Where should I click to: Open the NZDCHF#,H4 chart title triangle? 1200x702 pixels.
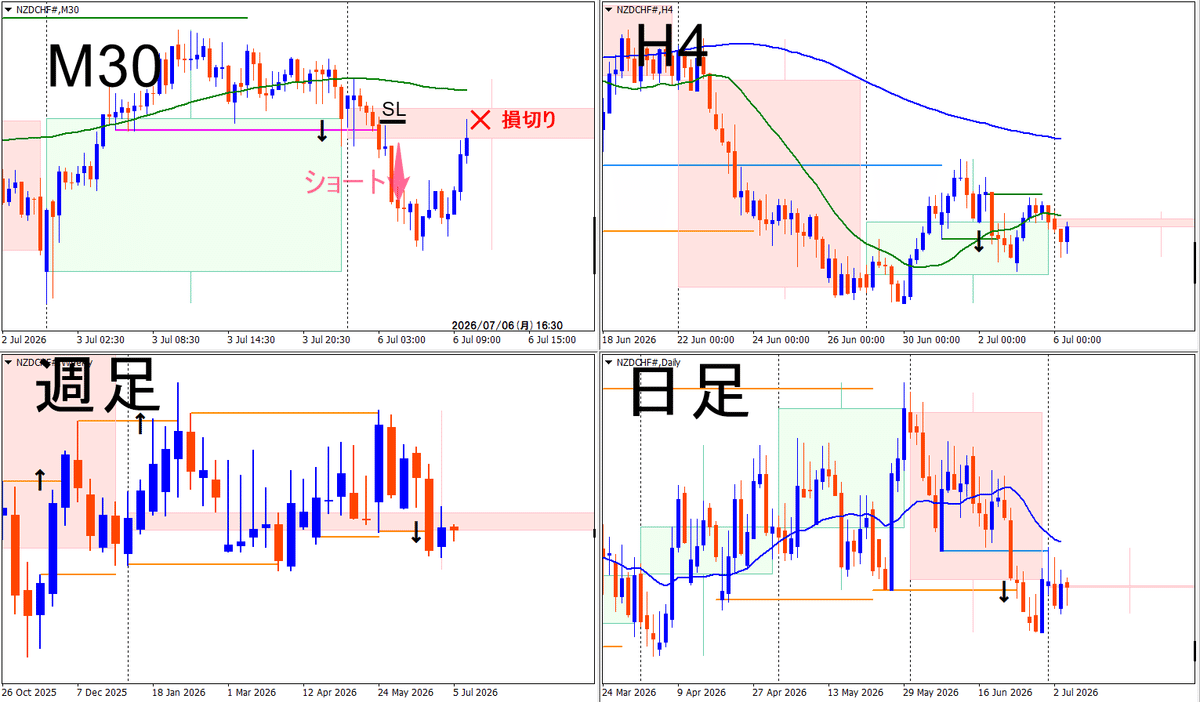point(609,9)
